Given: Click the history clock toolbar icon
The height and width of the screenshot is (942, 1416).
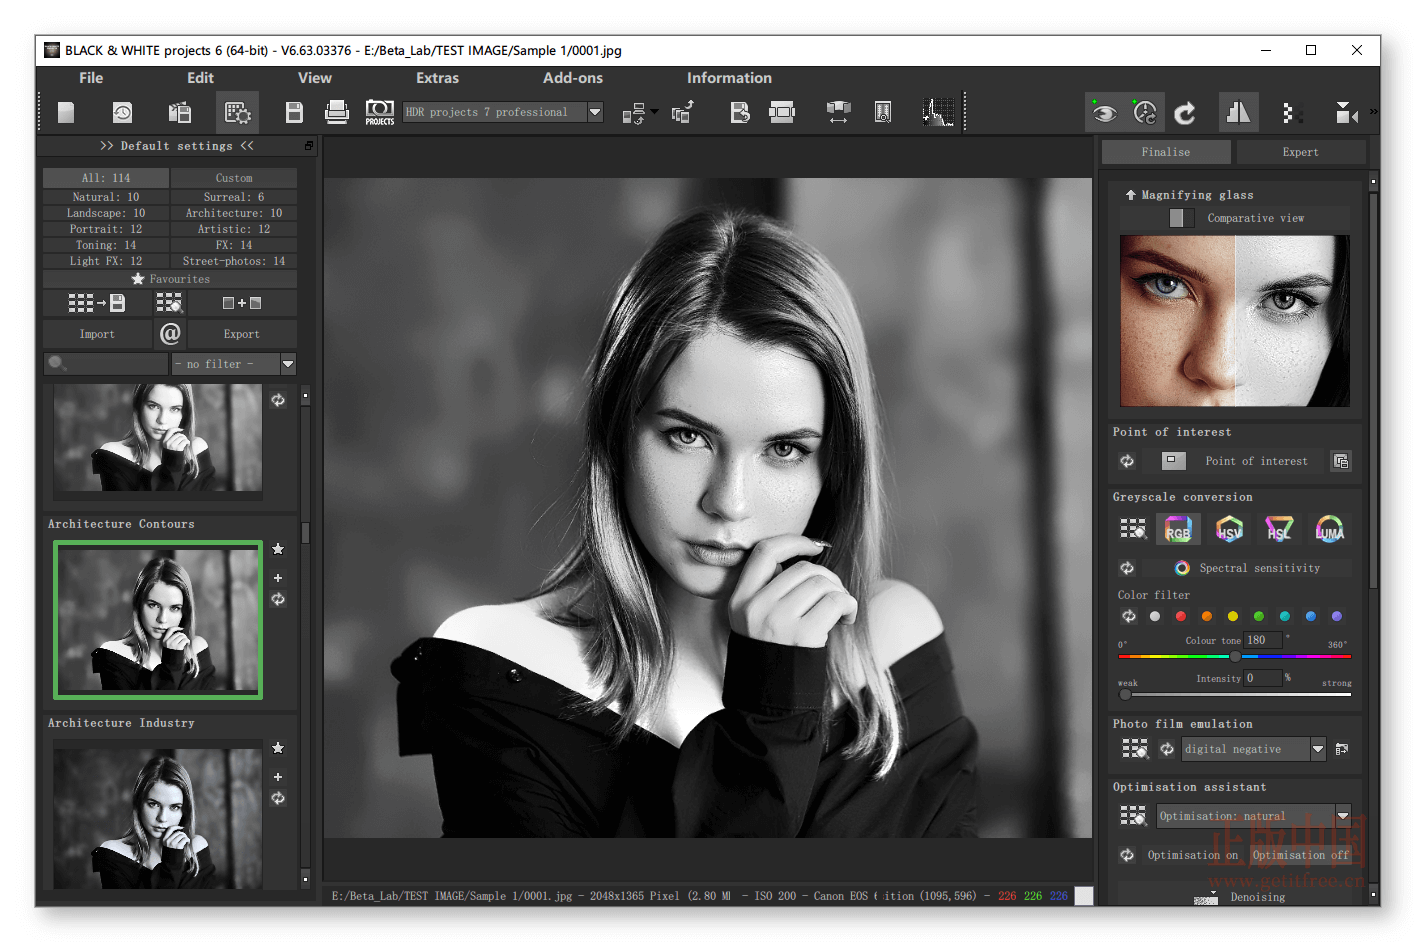Looking at the screenshot, I should coord(122,113).
